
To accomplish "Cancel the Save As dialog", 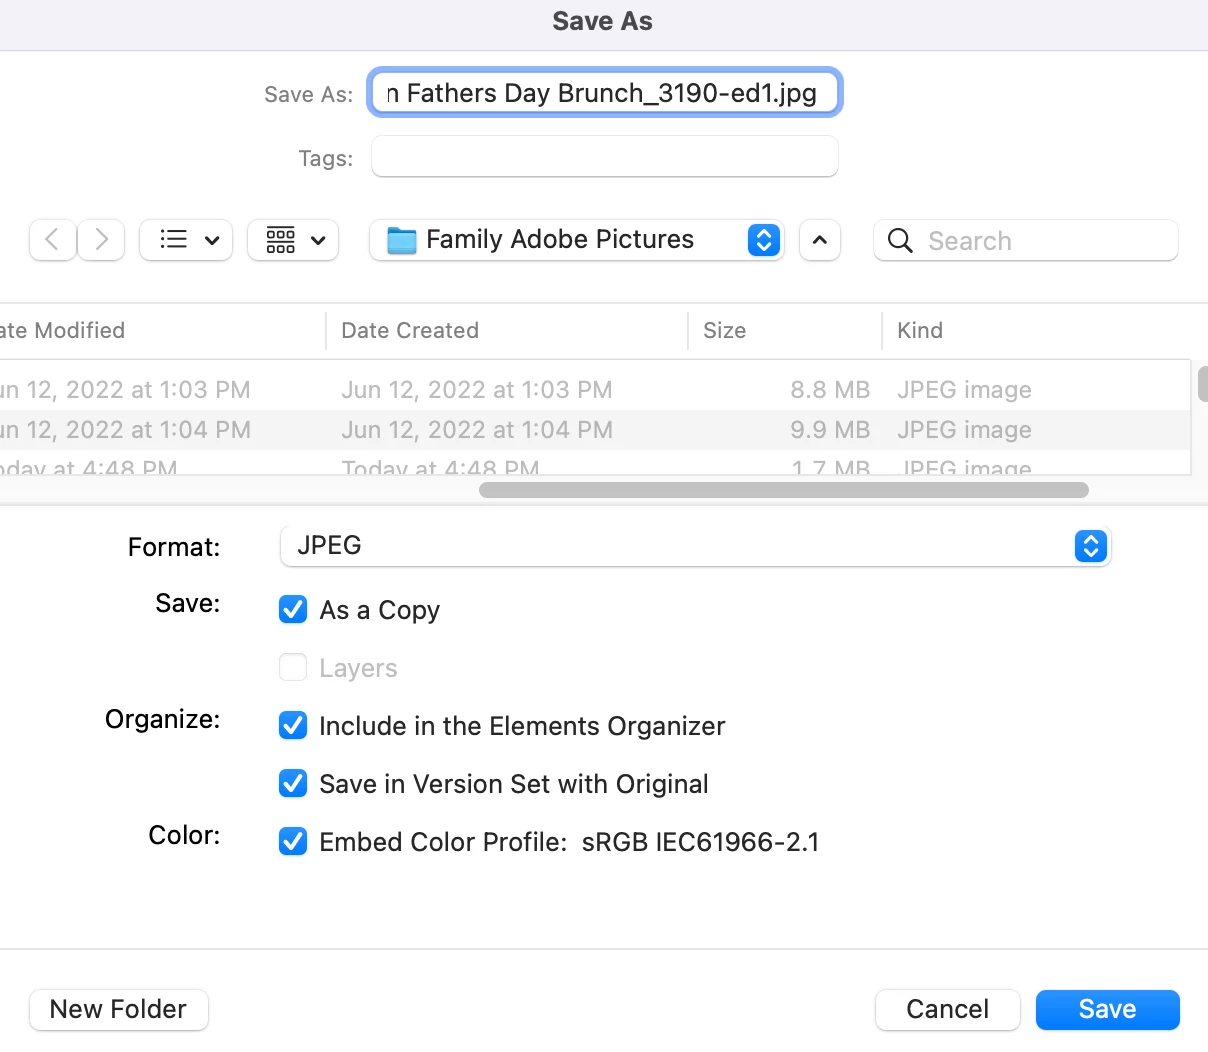I will (x=947, y=1009).
